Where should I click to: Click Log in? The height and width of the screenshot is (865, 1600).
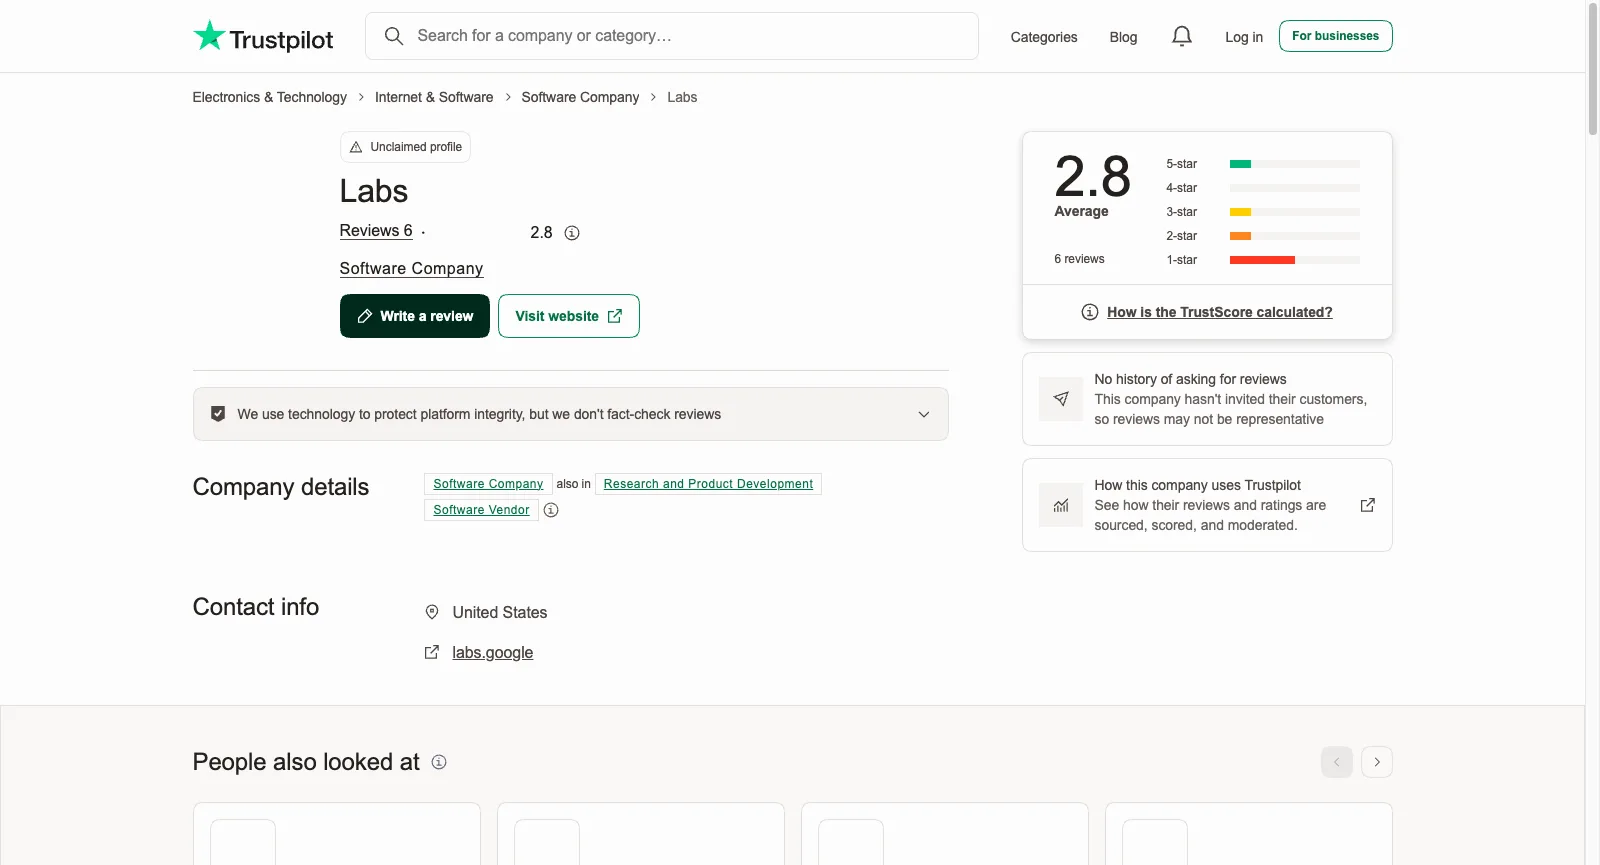[x=1244, y=37]
